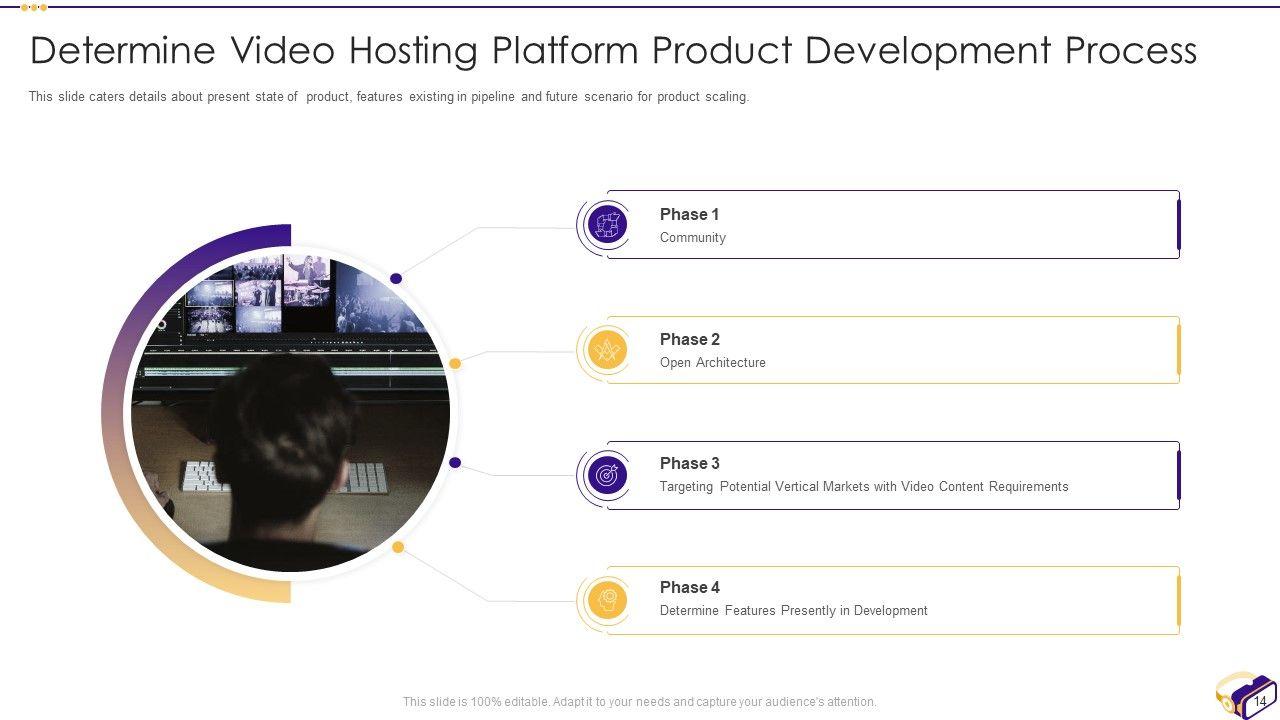Click the three yellow dots in top corner
Image resolution: width=1280 pixels, height=720 pixels.
point(33,7)
